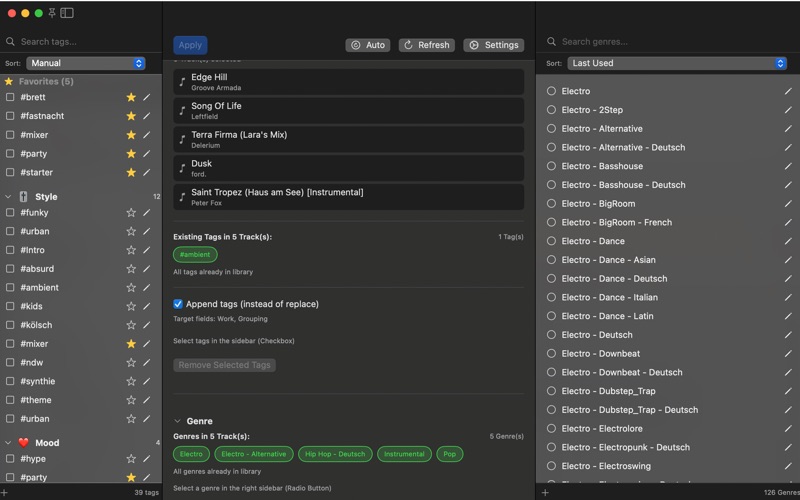The width and height of the screenshot is (800, 500).
Task: Select the Edge Hill track row
Action: 348,82
